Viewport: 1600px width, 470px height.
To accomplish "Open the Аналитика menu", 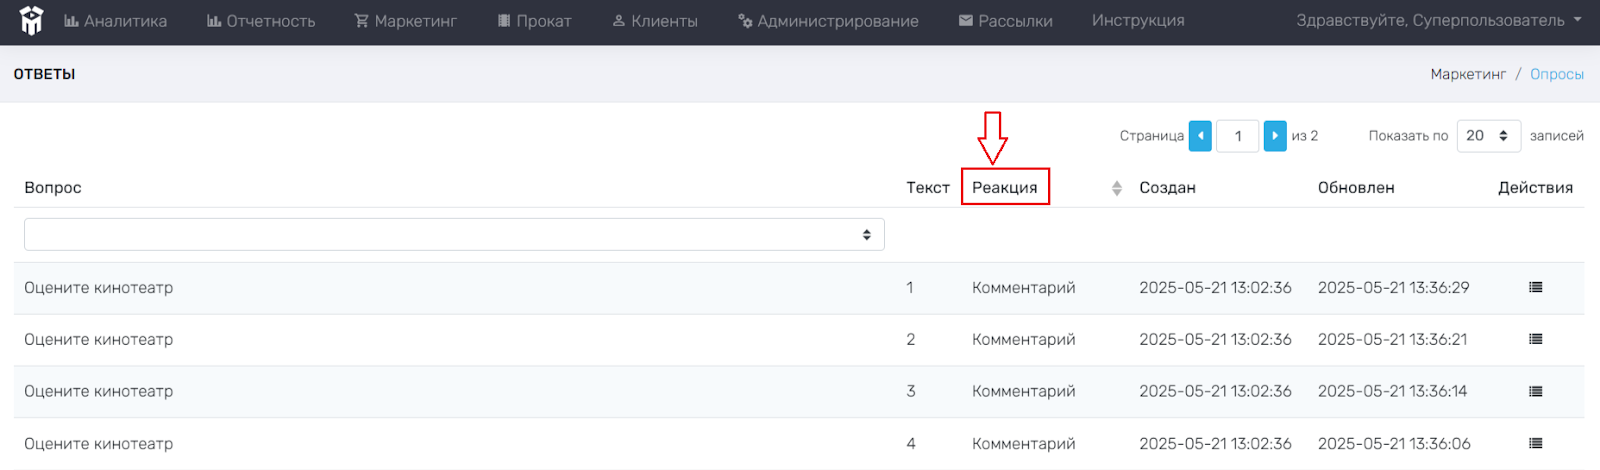I will [116, 21].
